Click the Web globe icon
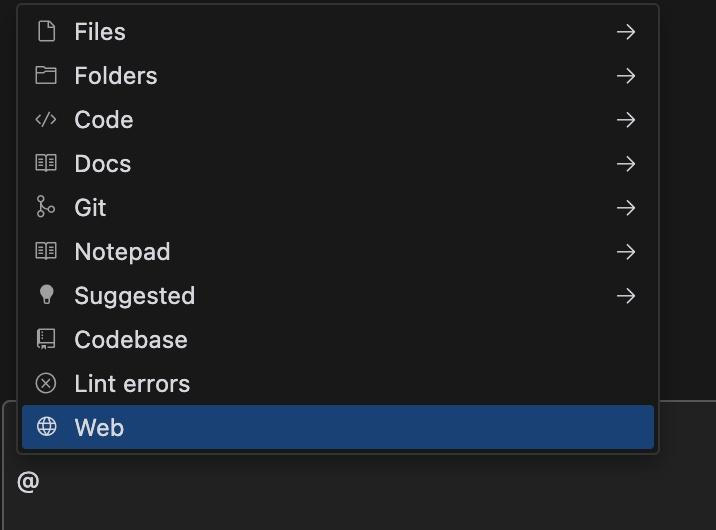Image resolution: width=716 pixels, height=530 pixels. click(x=46, y=428)
